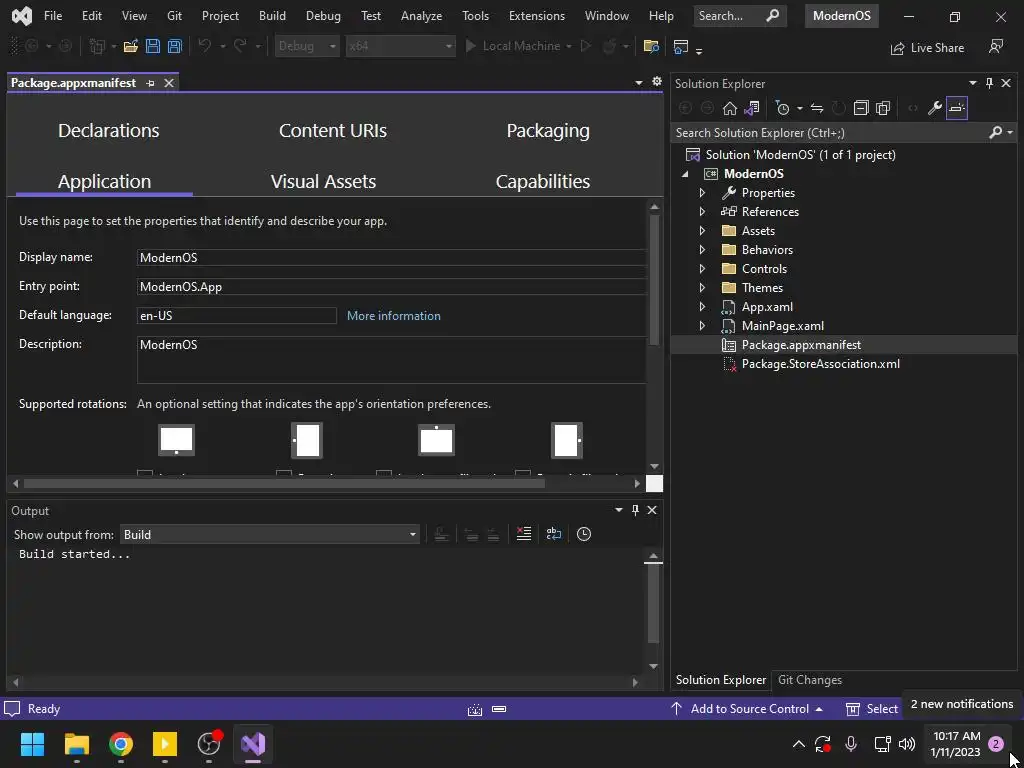Click the clock icon in Output toolbar
Screen dimensions: 1024x768
click(x=584, y=534)
